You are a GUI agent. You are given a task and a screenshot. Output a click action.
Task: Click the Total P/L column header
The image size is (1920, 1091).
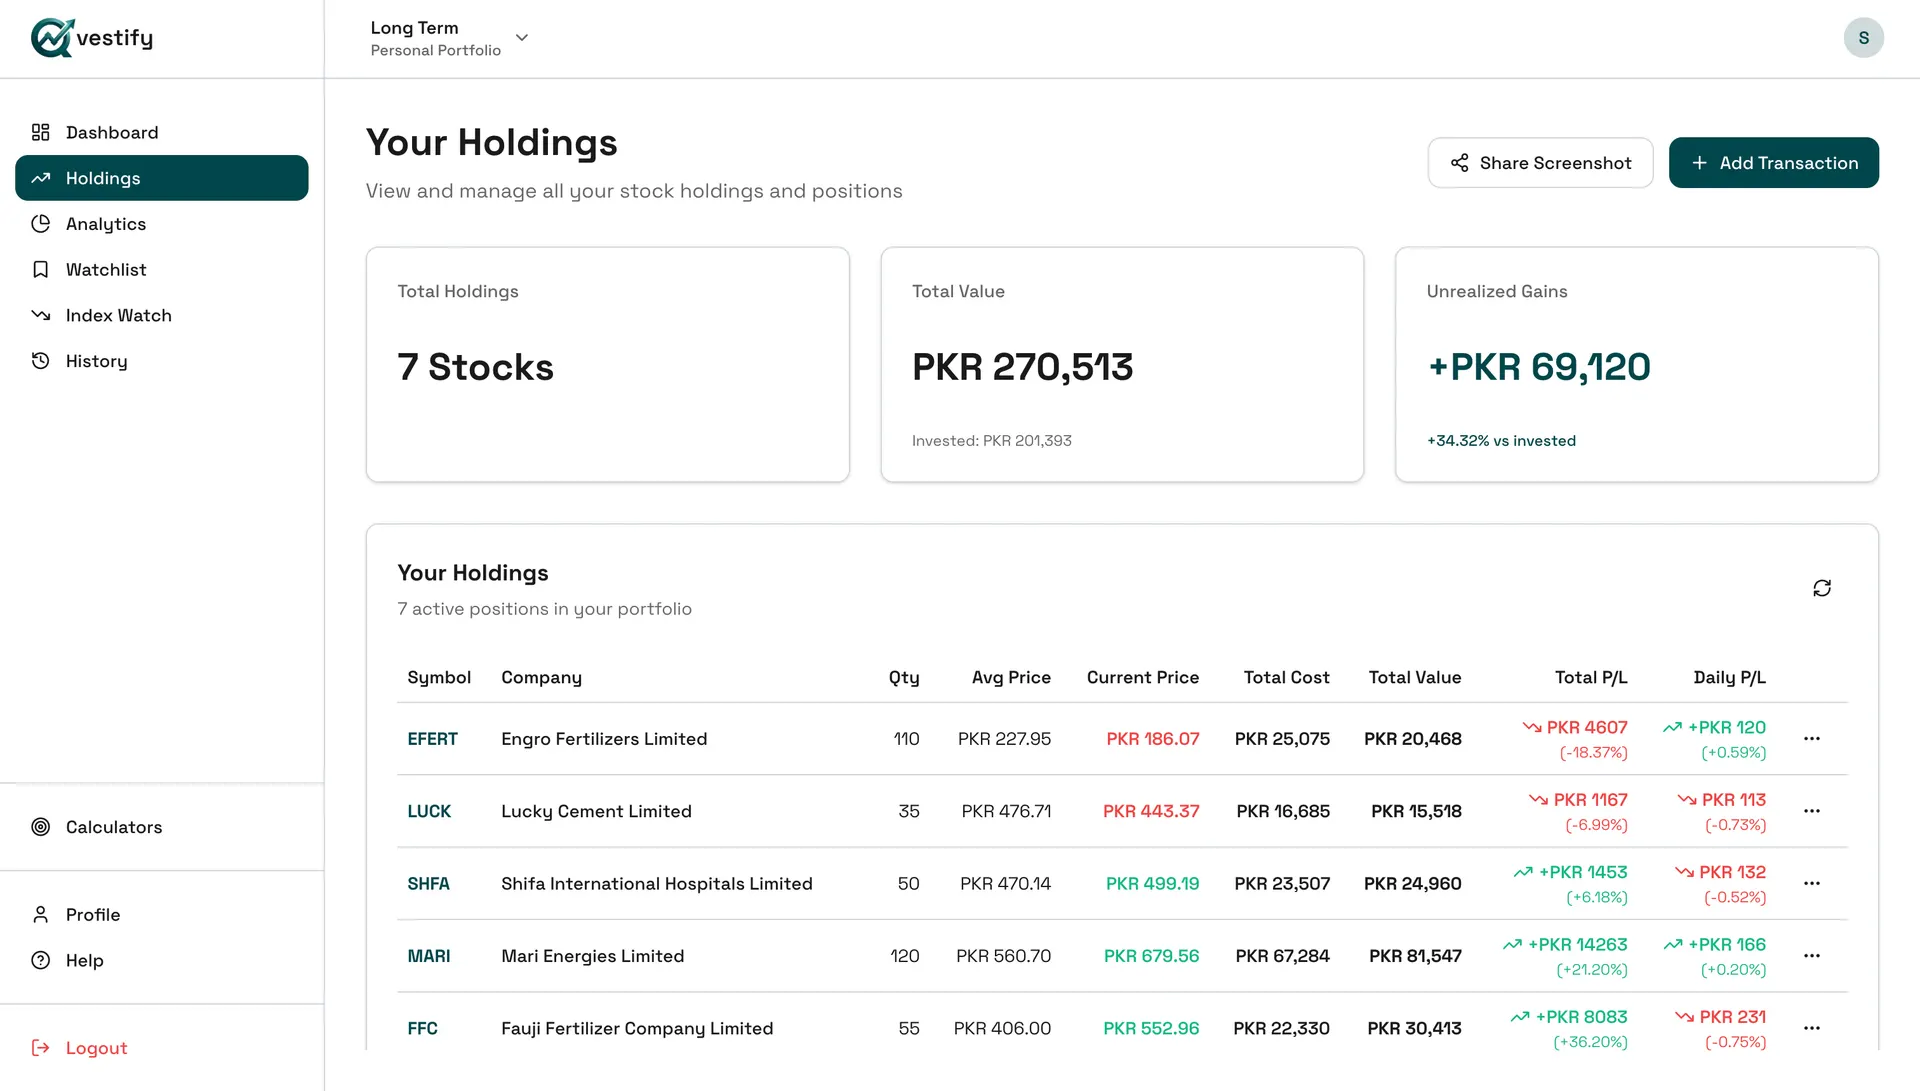[1591, 677]
